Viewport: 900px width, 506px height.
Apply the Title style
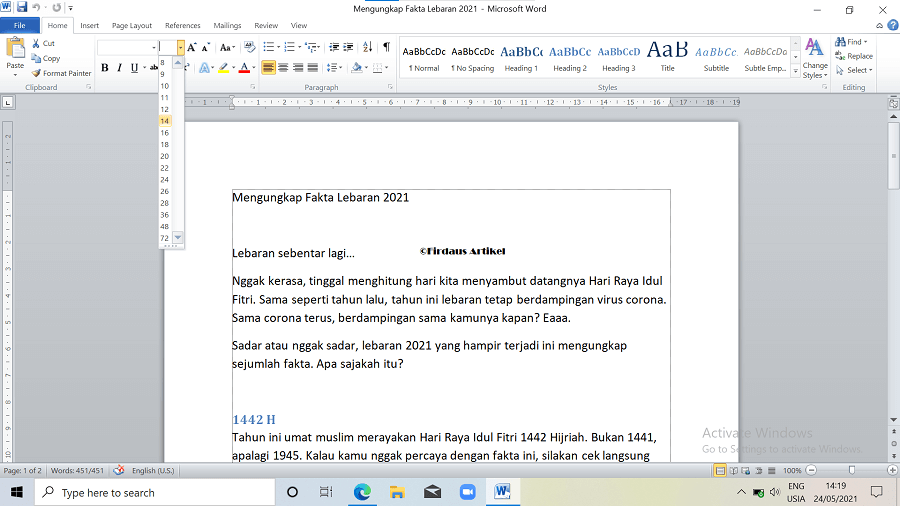[667, 59]
